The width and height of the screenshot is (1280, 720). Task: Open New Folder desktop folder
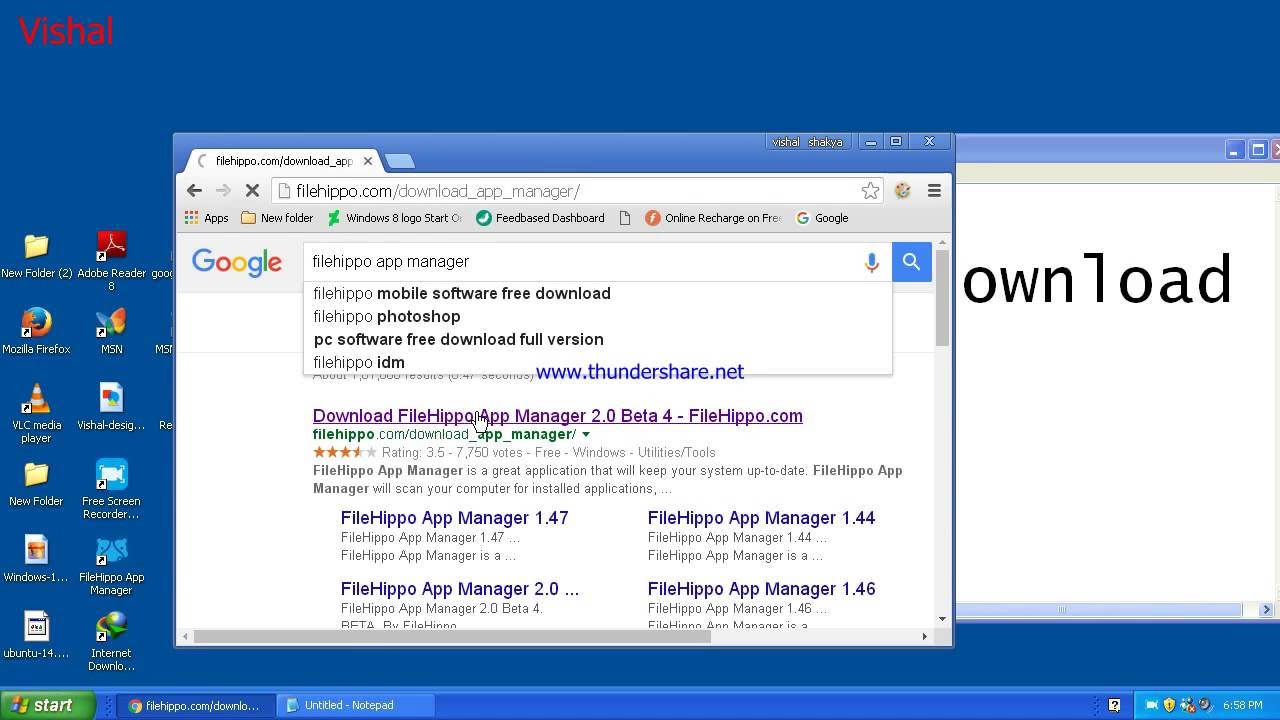(36, 484)
